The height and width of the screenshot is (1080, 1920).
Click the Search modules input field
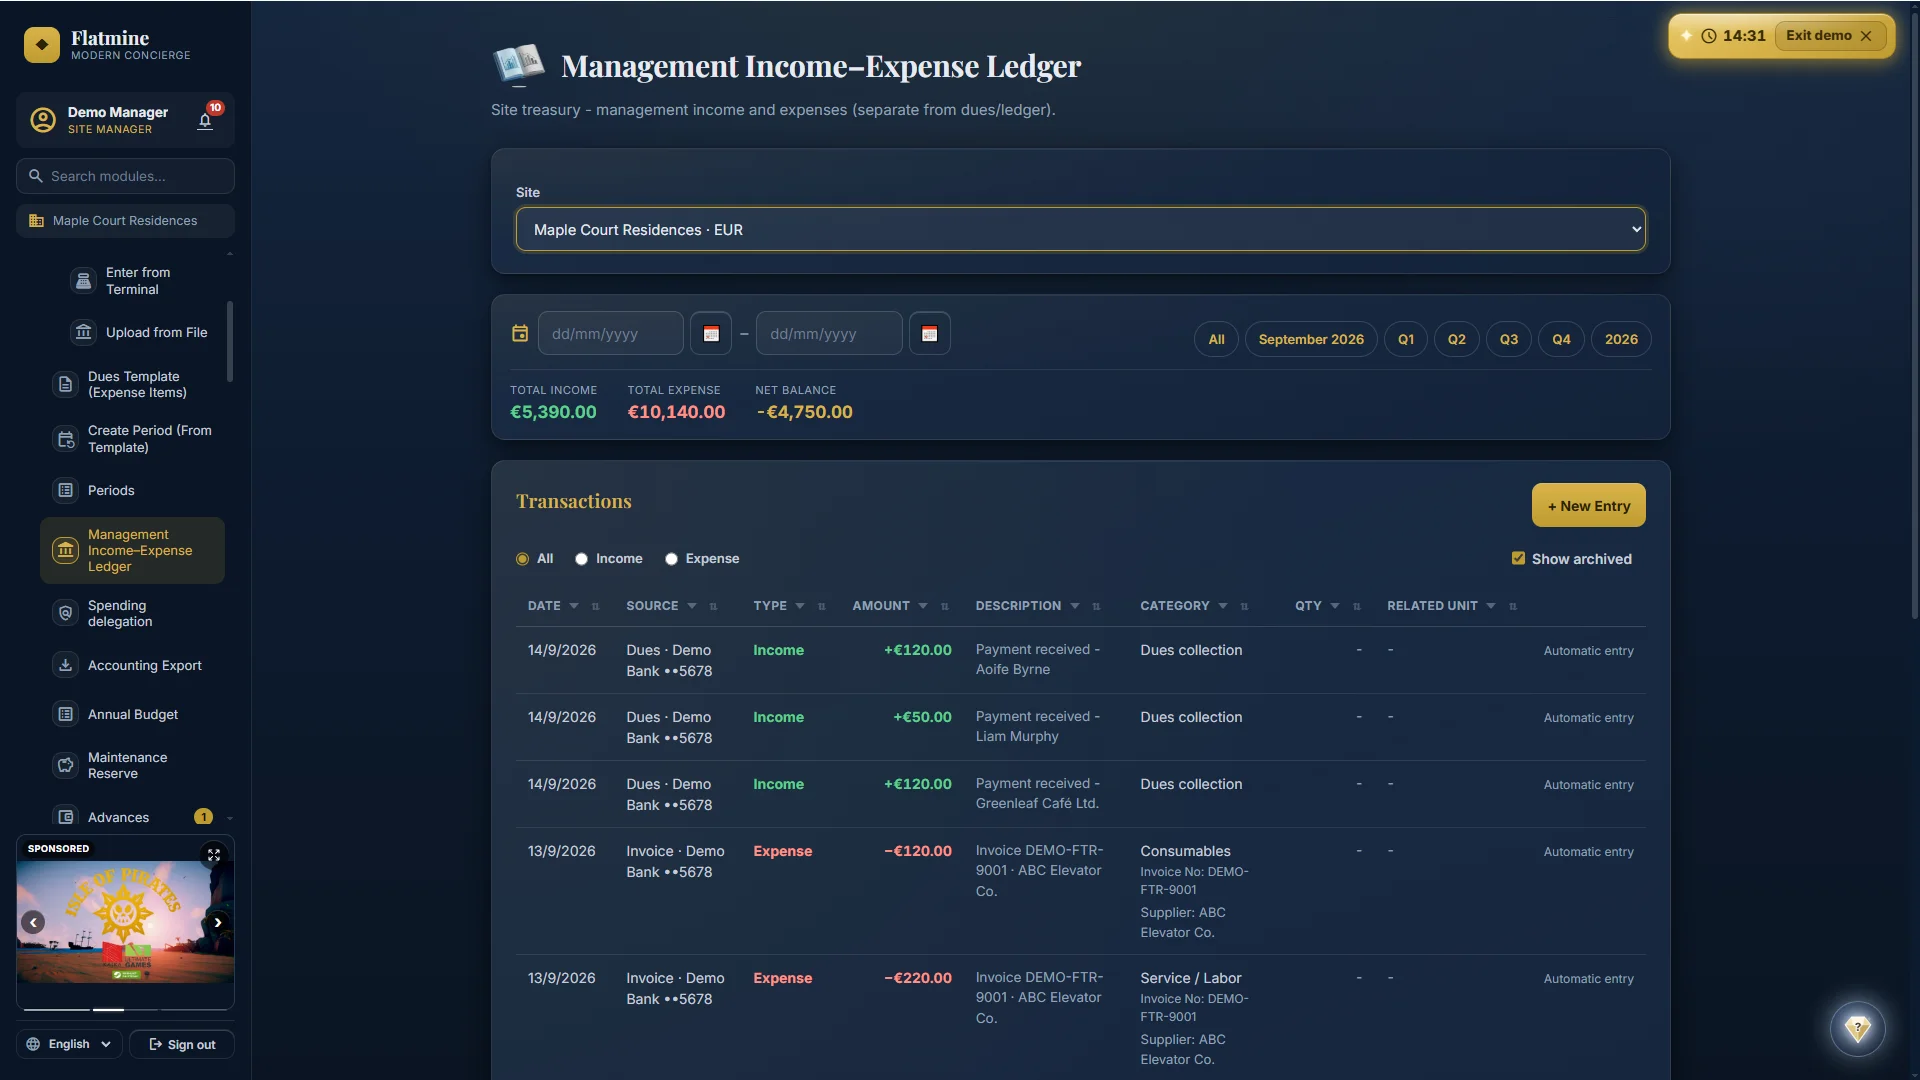[x=126, y=176]
